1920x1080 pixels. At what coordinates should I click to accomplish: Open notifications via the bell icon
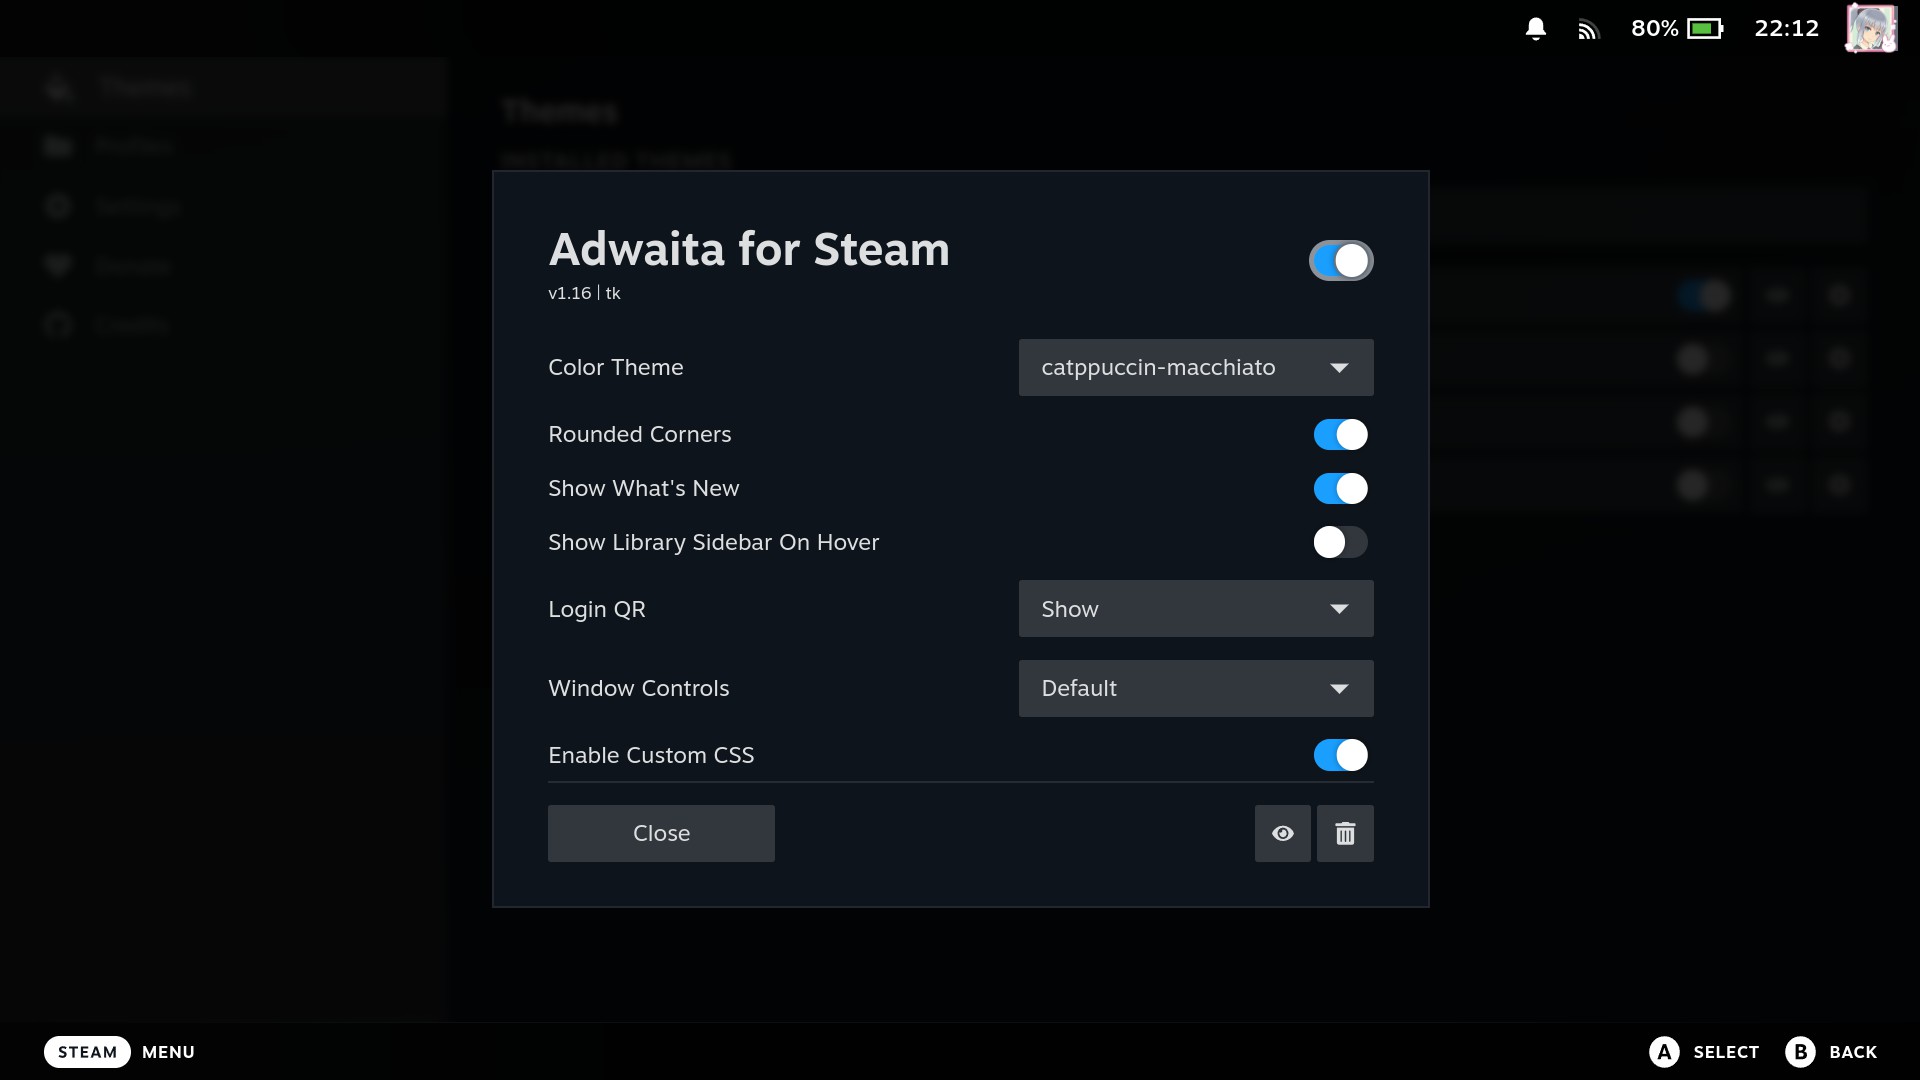(1536, 29)
